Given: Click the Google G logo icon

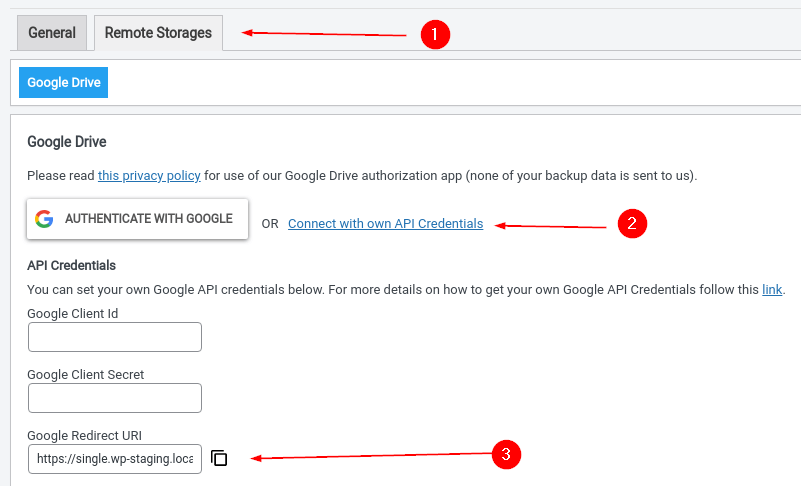Looking at the screenshot, I should pyautogui.click(x=44, y=219).
